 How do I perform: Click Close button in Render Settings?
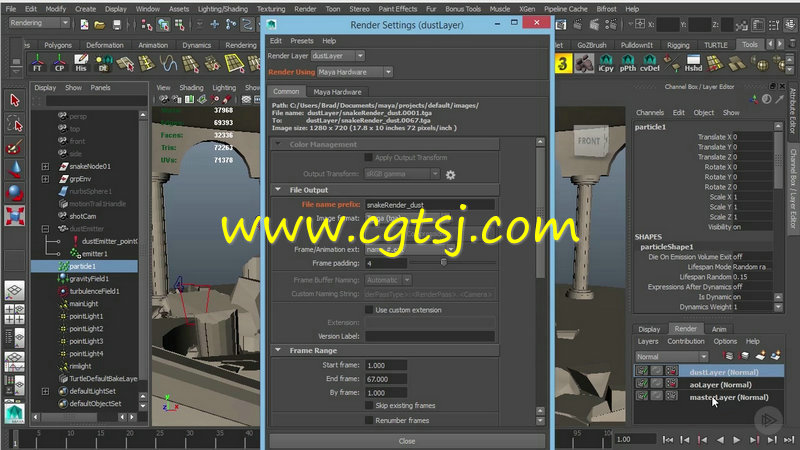point(407,441)
